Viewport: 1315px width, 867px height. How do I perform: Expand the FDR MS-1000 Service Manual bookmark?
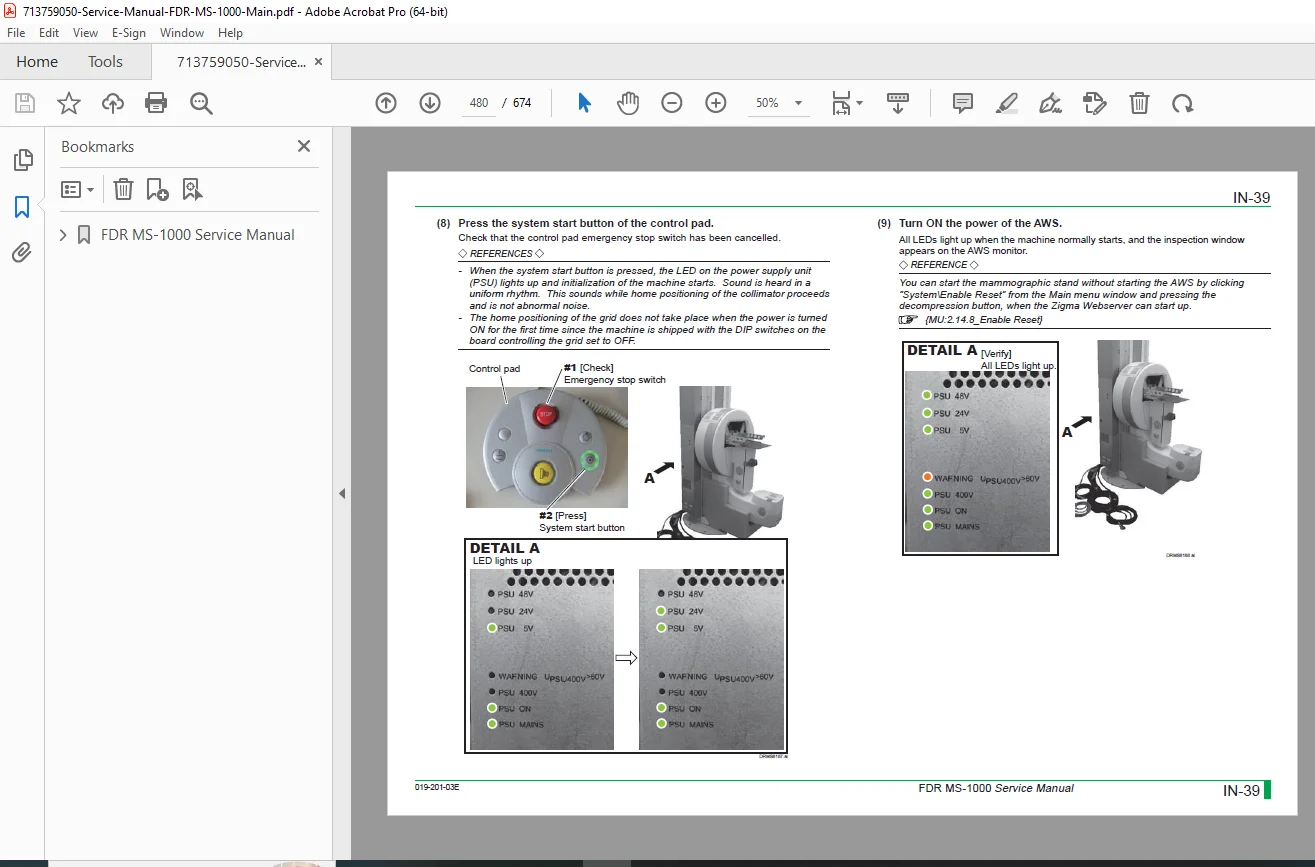click(64, 235)
